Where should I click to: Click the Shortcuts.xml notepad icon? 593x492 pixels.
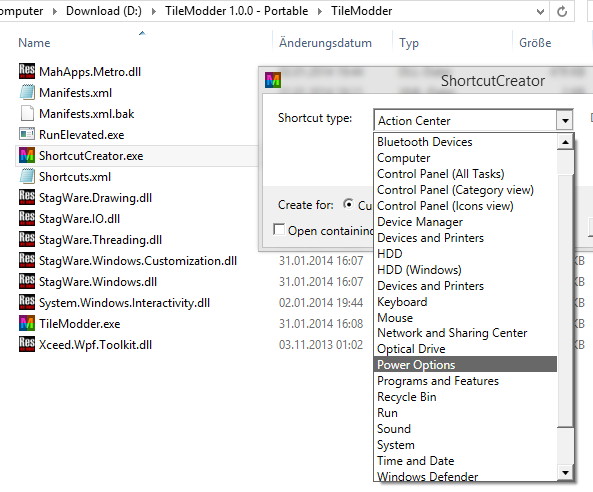27,176
